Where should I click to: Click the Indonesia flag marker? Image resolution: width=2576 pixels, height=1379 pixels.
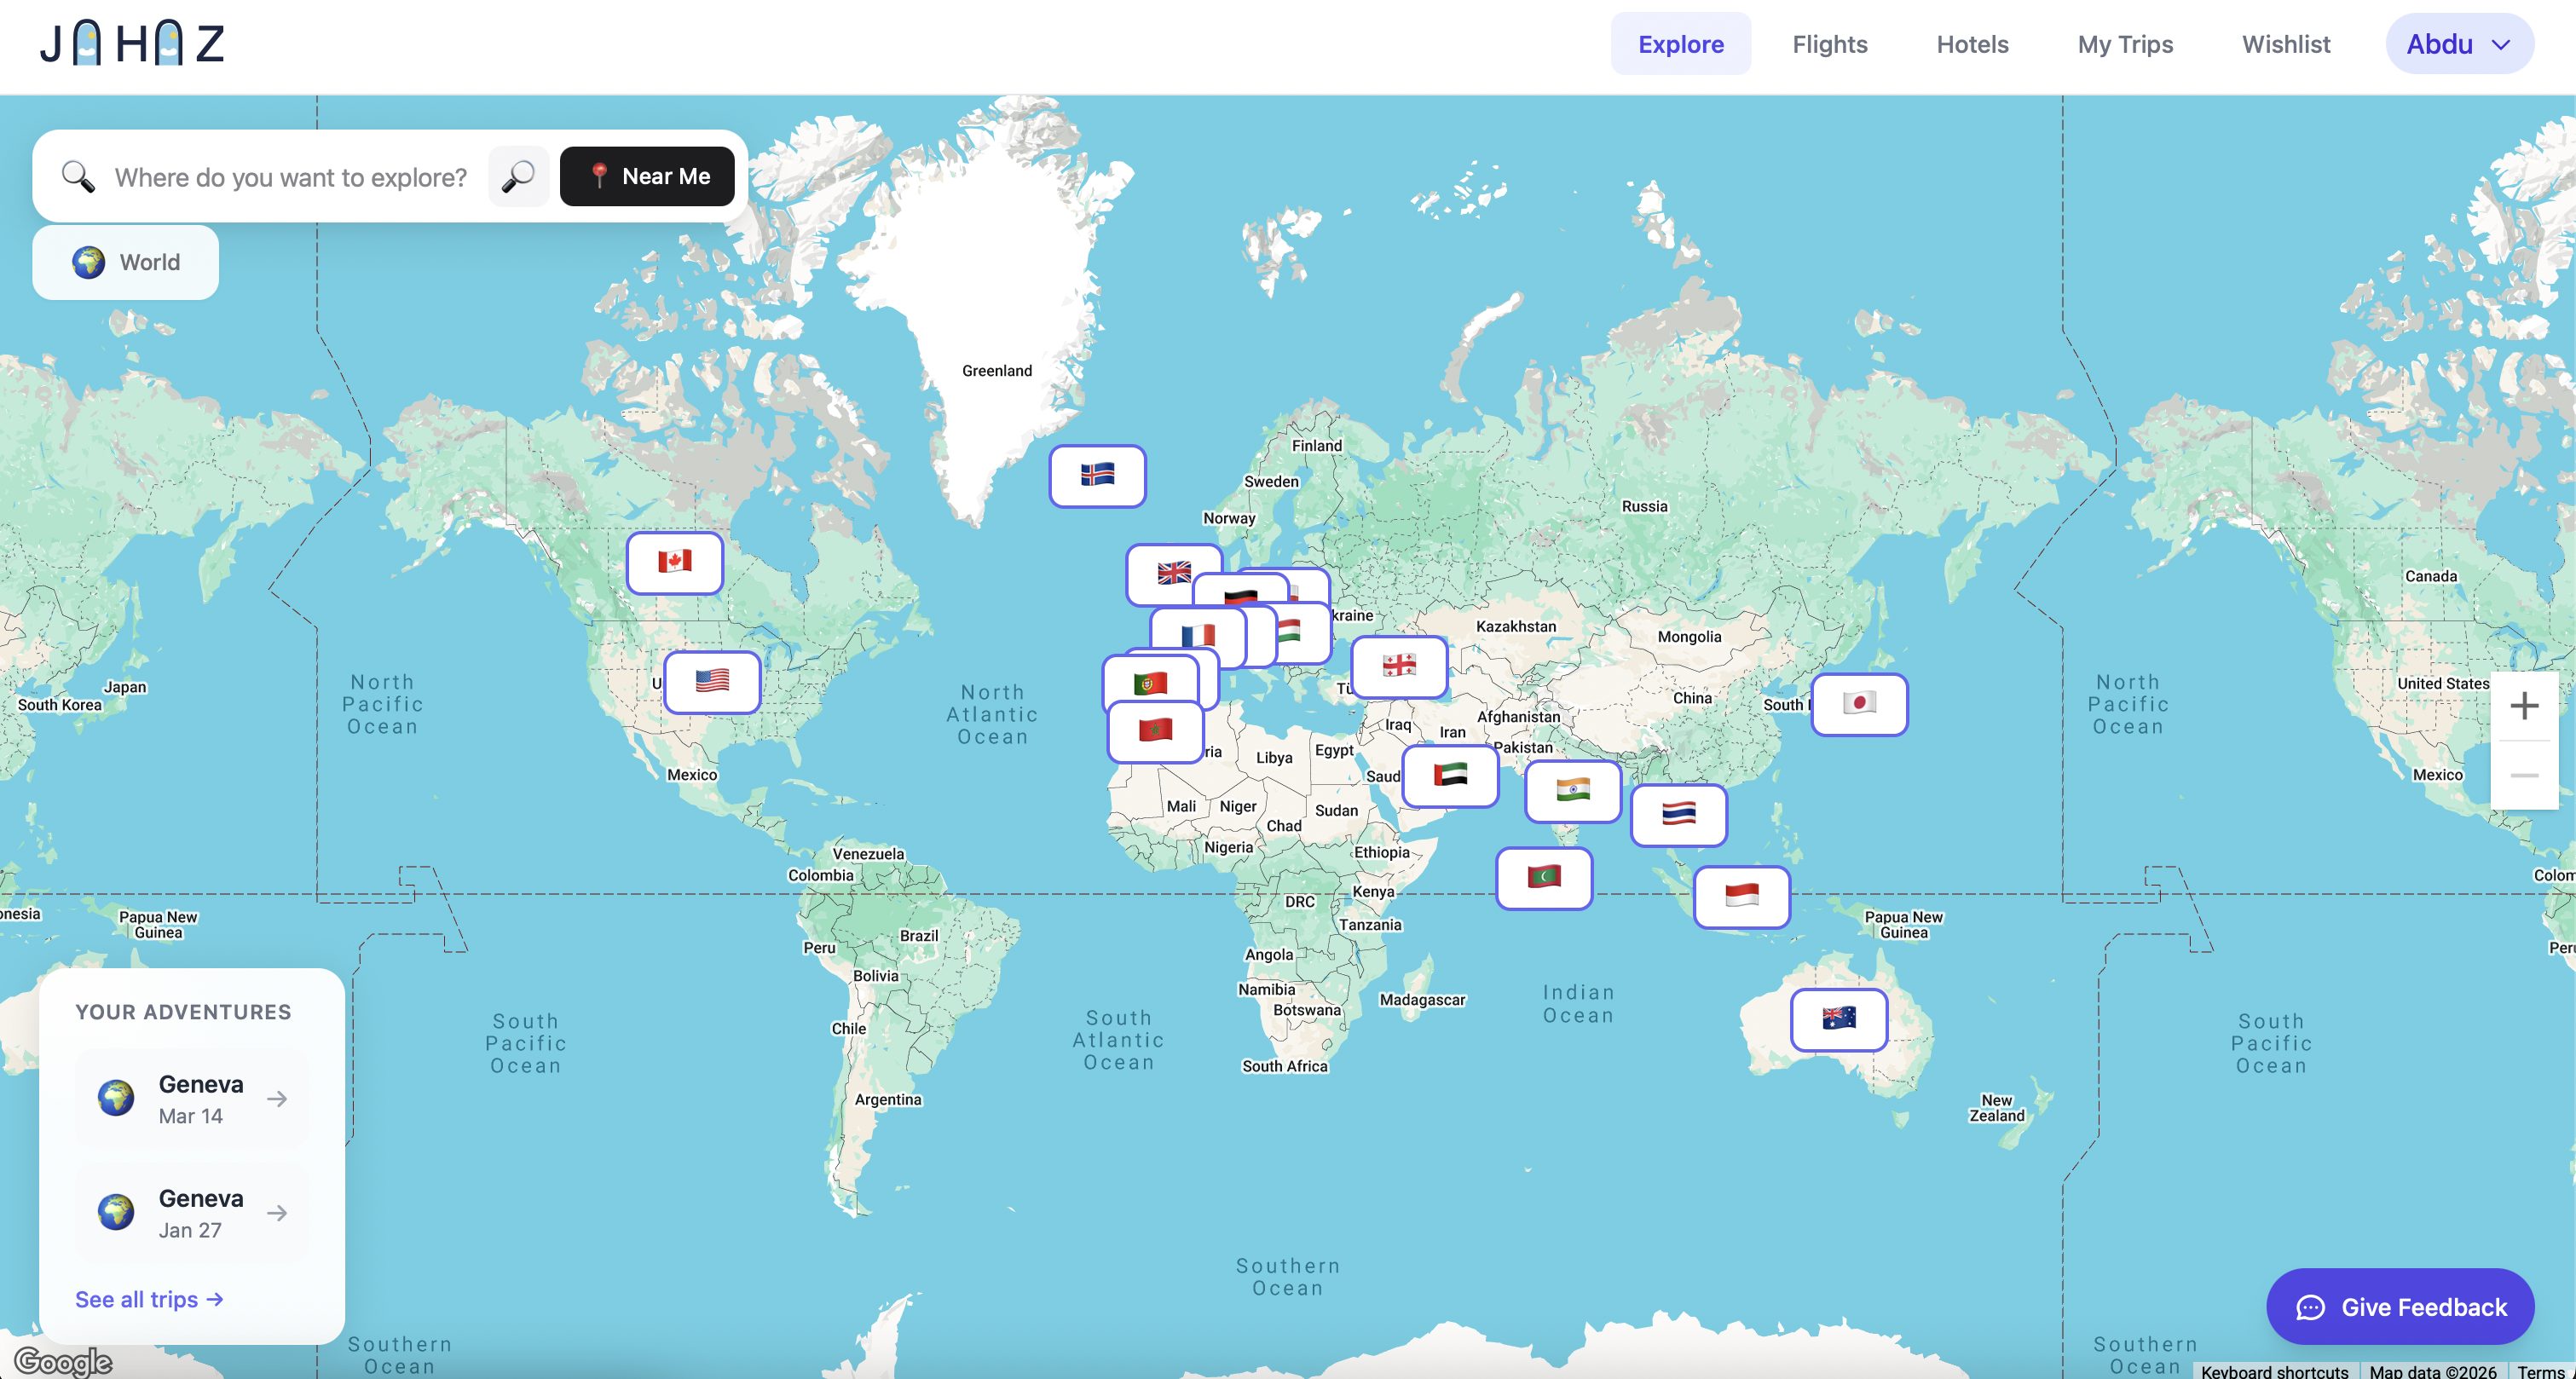click(x=1741, y=897)
